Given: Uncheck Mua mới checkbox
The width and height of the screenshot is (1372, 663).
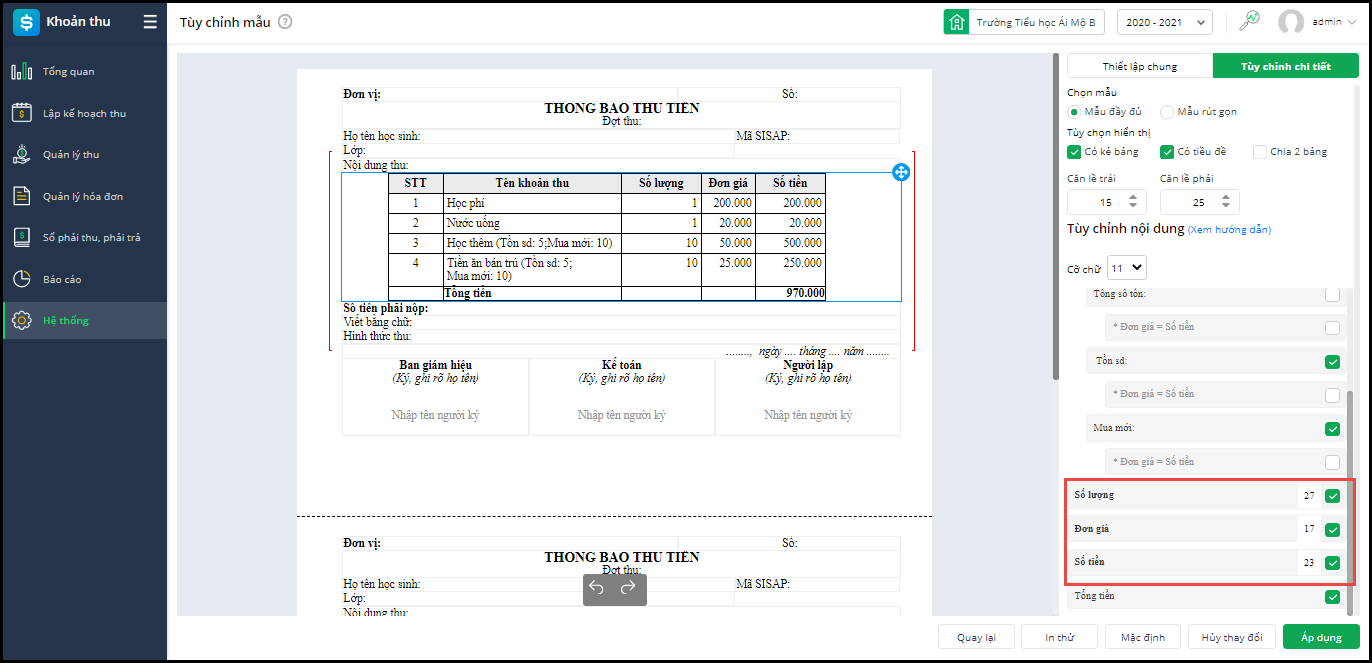Looking at the screenshot, I should 1332,430.
